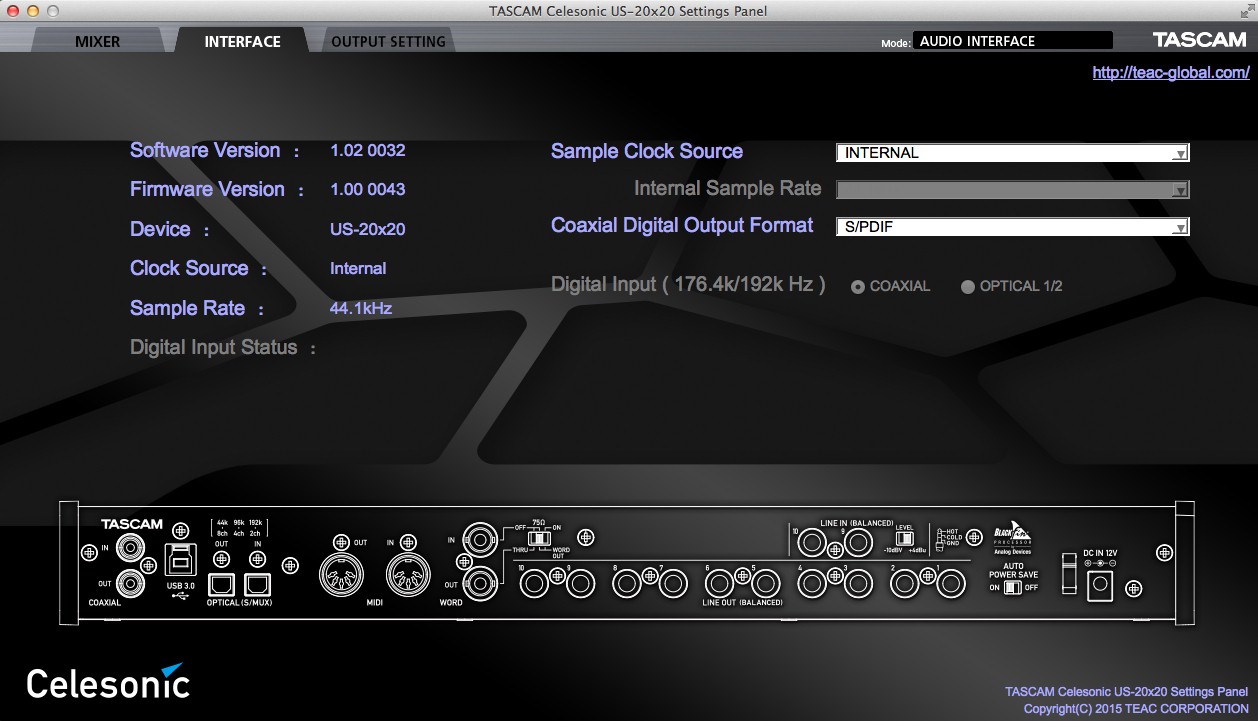Select the INTERFACE tab
This screenshot has width=1258, height=721.
242,41
